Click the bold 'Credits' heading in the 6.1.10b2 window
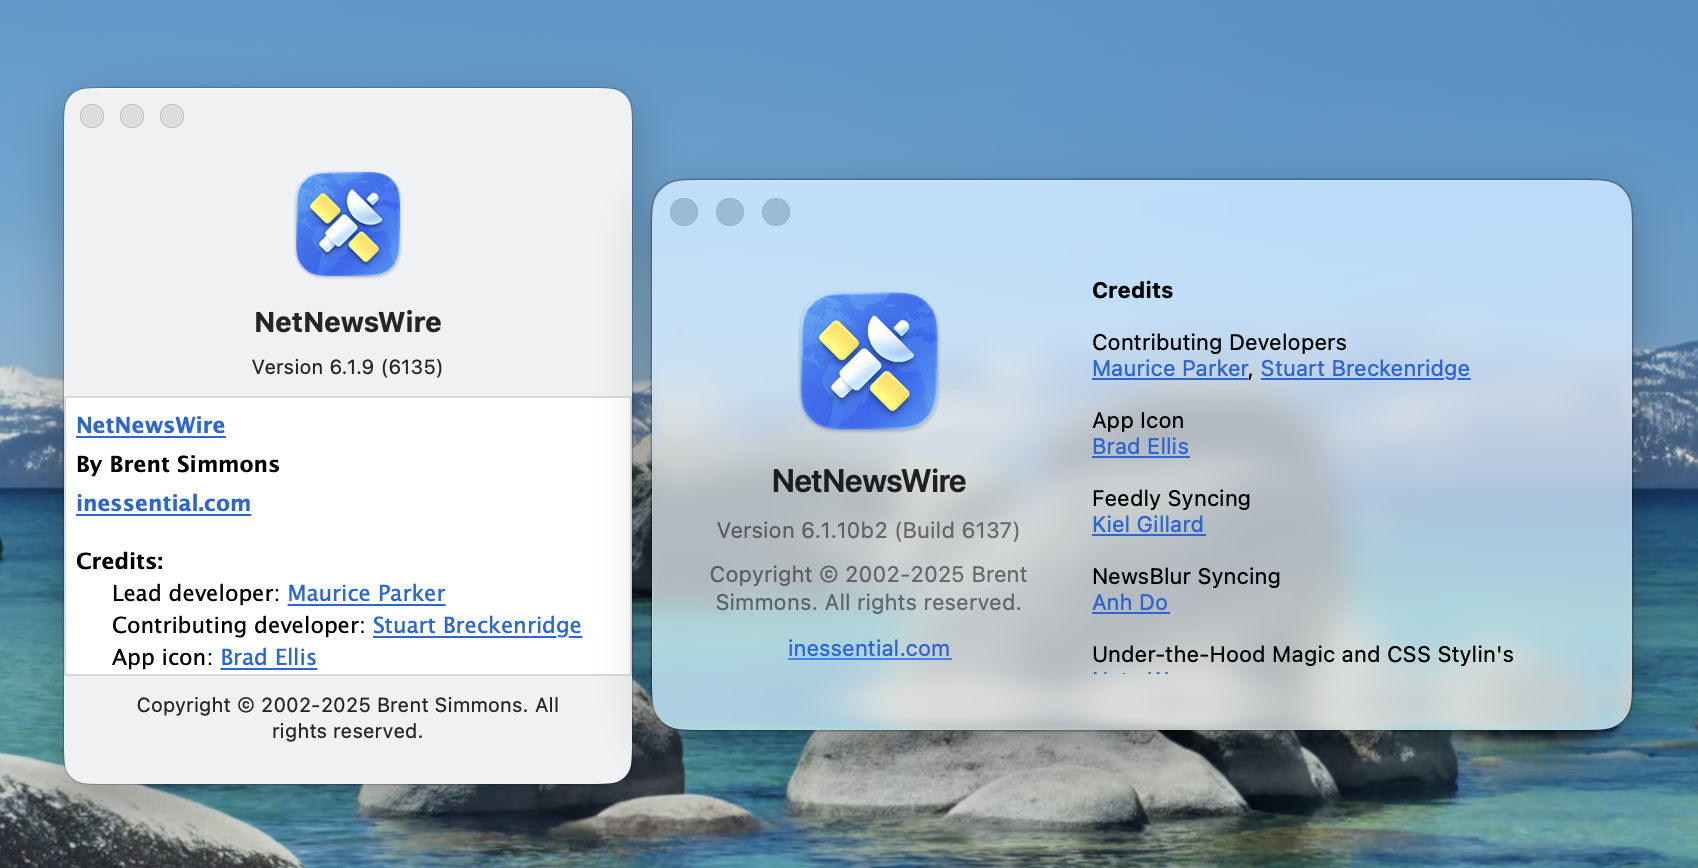The height and width of the screenshot is (868, 1698). pos(1132,290)
